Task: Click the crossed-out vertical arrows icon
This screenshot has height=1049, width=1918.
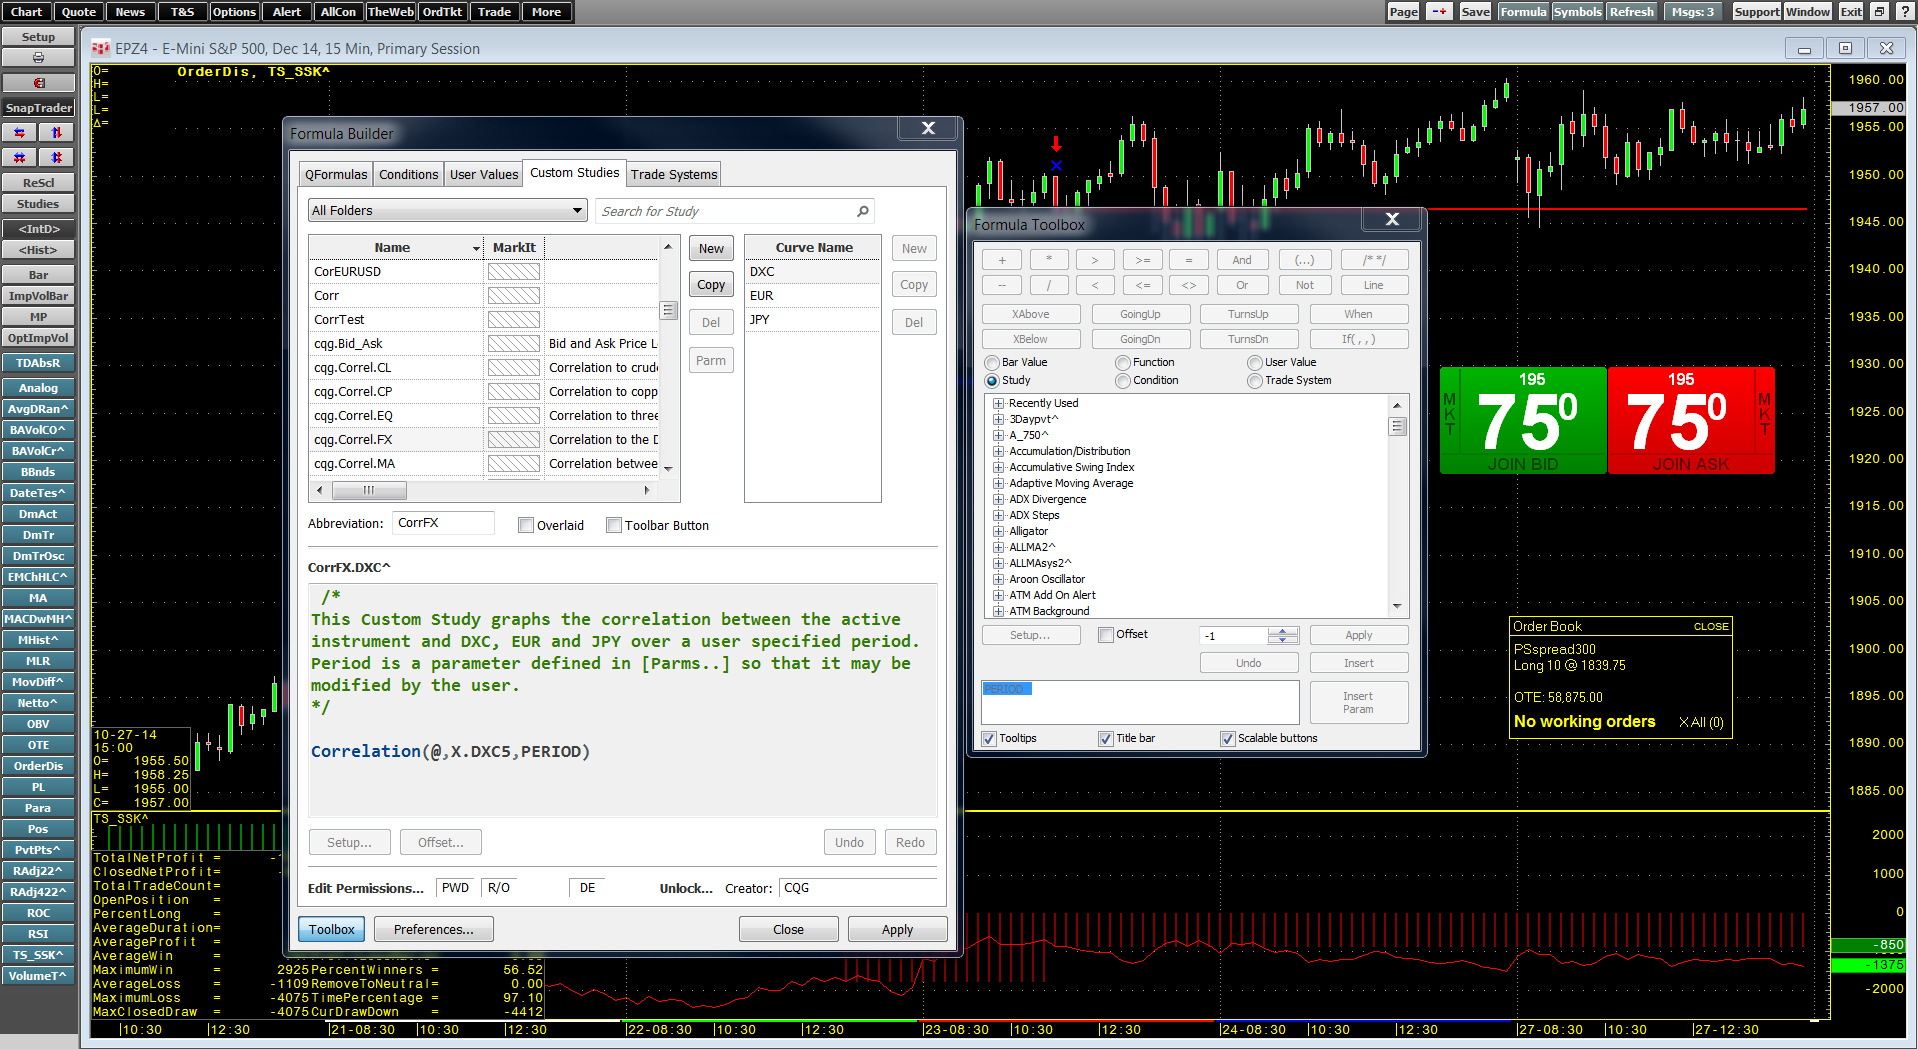Action: 56,157
